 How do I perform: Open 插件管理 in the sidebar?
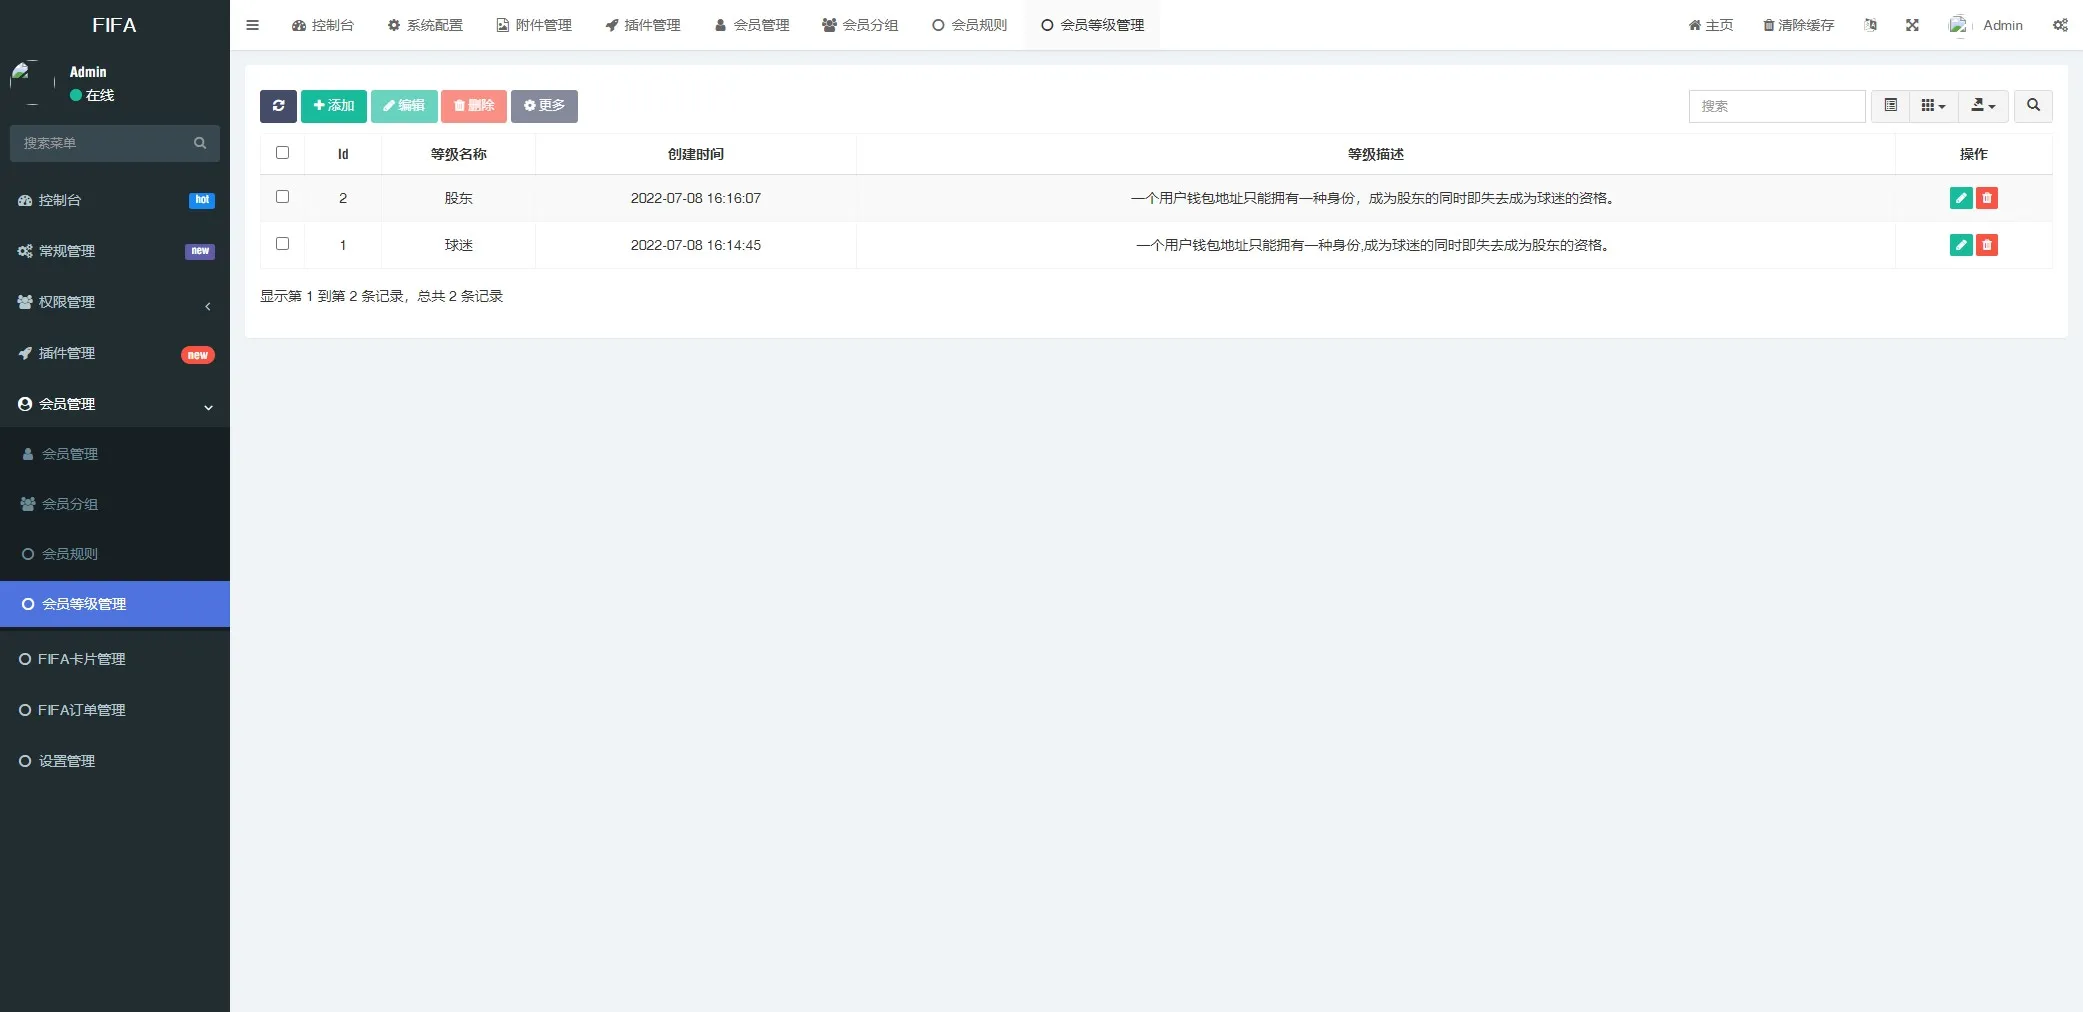pos(115,353)
